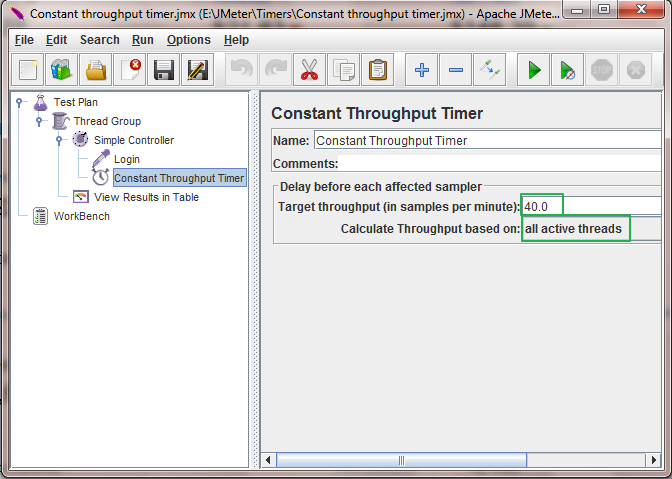Click the Stop sign icon

pyautogui.click(x=602, y=69)
